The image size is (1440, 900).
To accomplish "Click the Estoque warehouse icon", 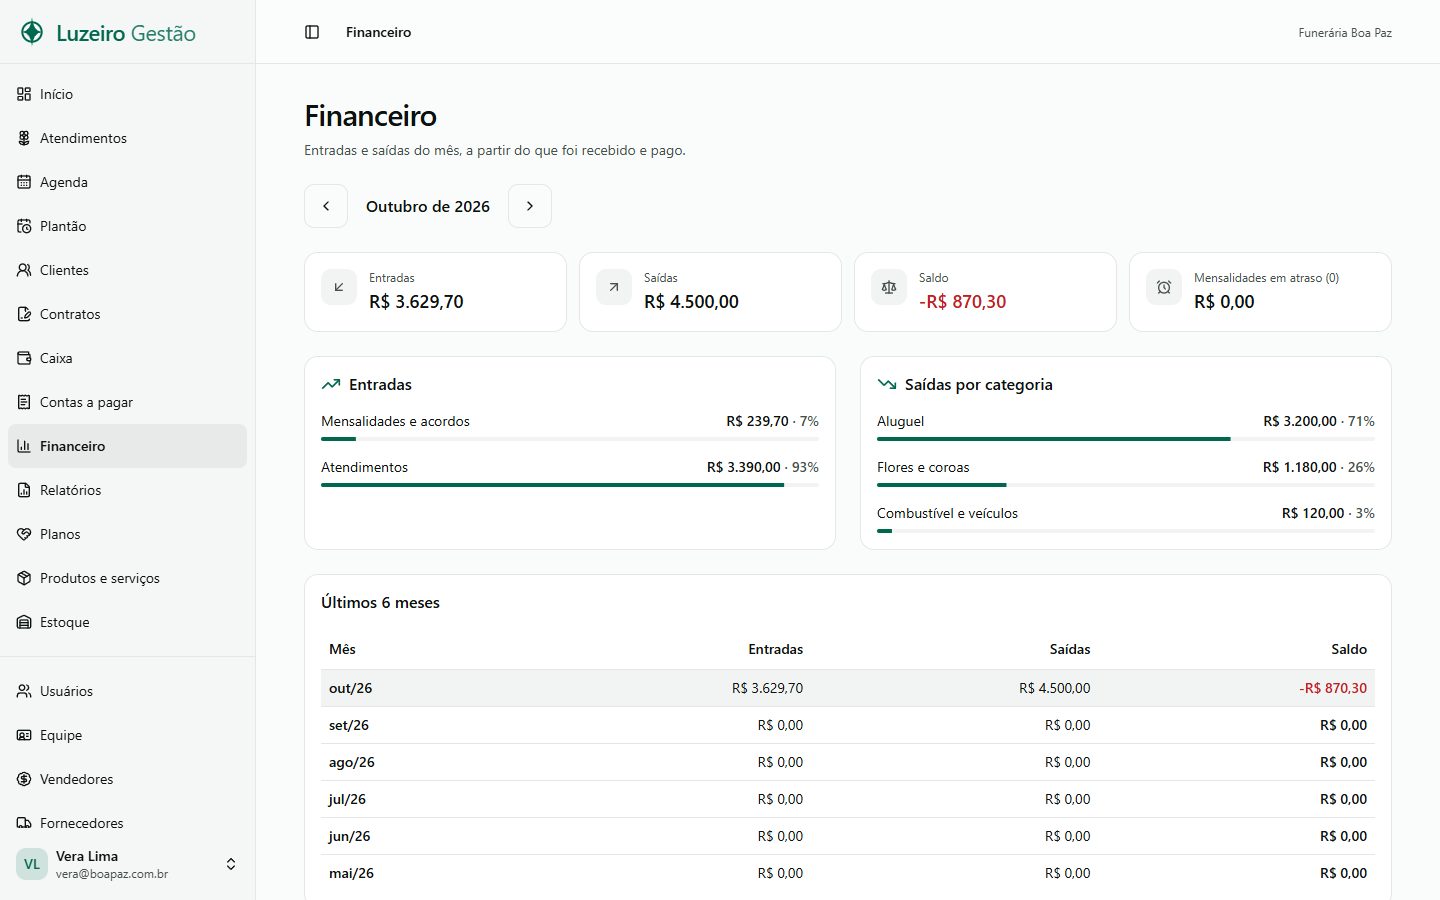I will pos(24,622).
